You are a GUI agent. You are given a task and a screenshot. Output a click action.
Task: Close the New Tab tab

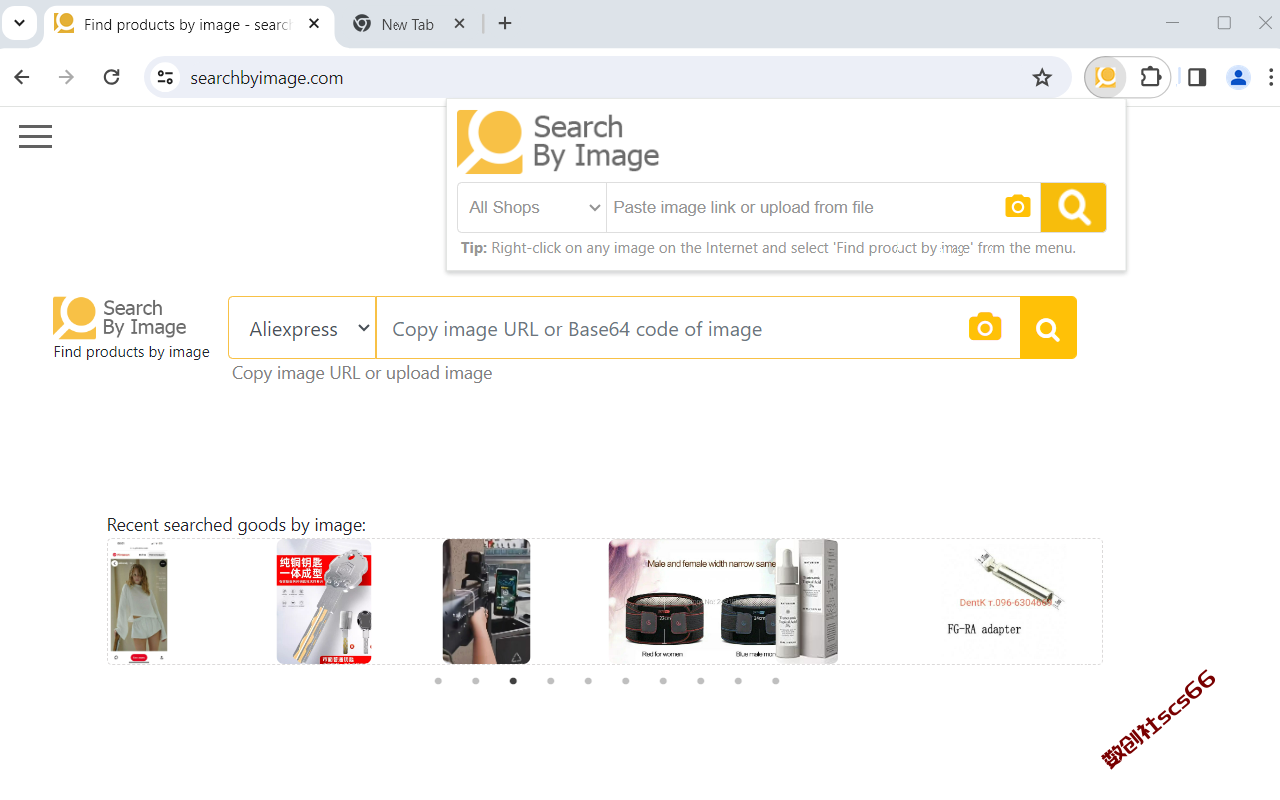[460, 23]
